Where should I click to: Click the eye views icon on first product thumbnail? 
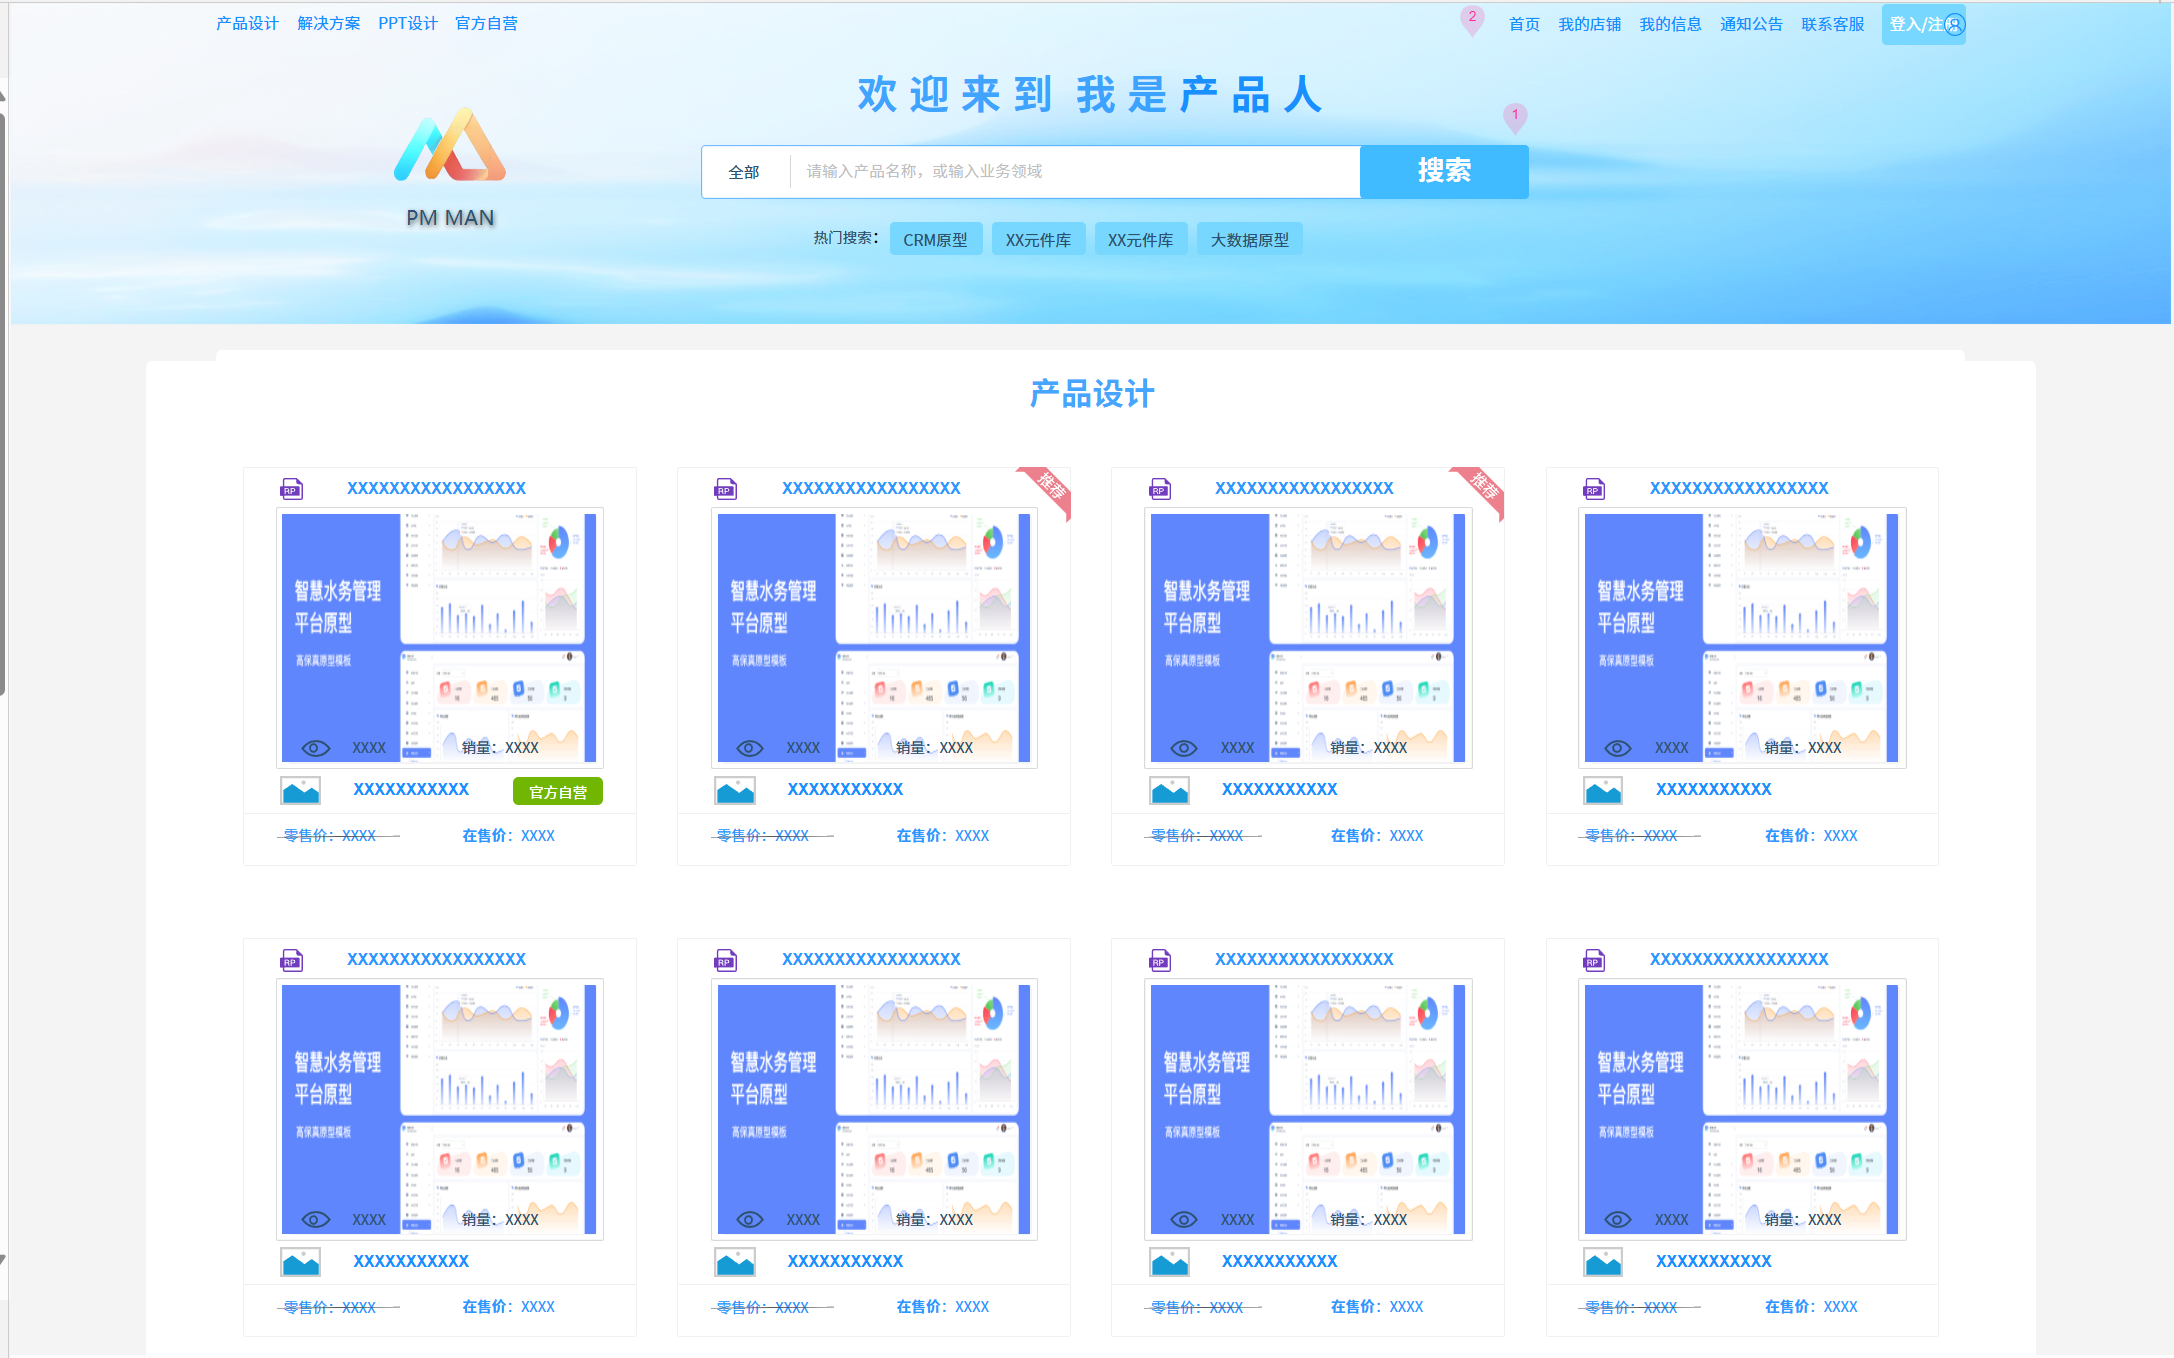coord(316,748)
